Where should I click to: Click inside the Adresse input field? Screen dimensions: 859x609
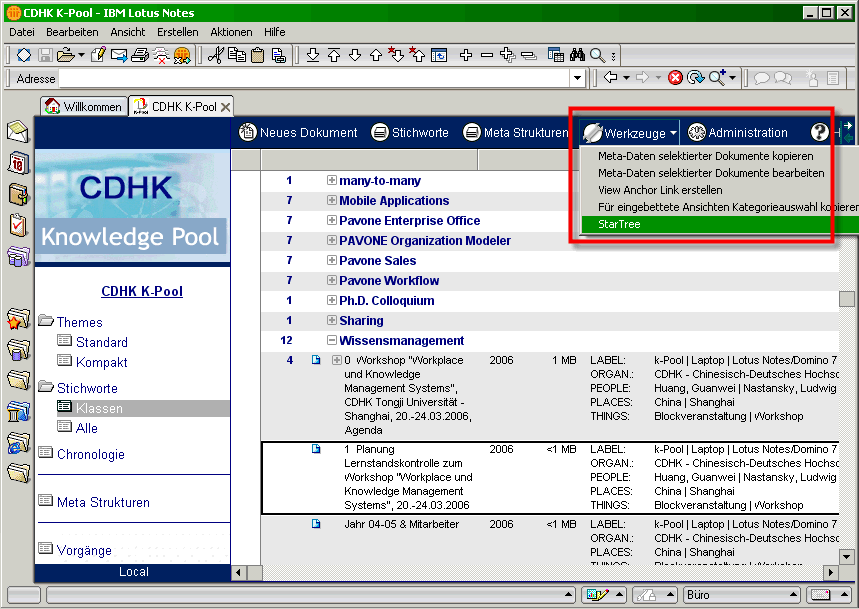click(x=314, y=78)
